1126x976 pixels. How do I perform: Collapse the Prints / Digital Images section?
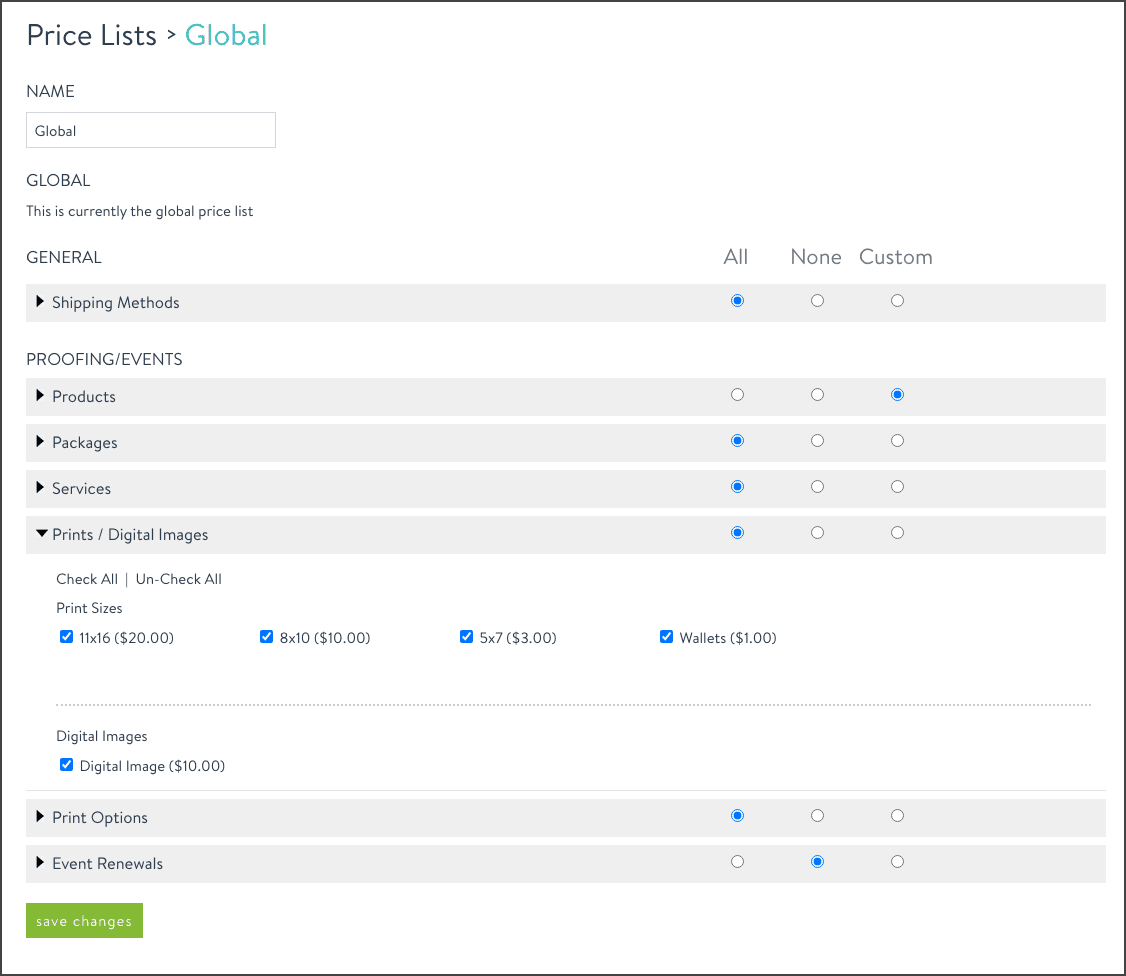[x=41, y=534]
